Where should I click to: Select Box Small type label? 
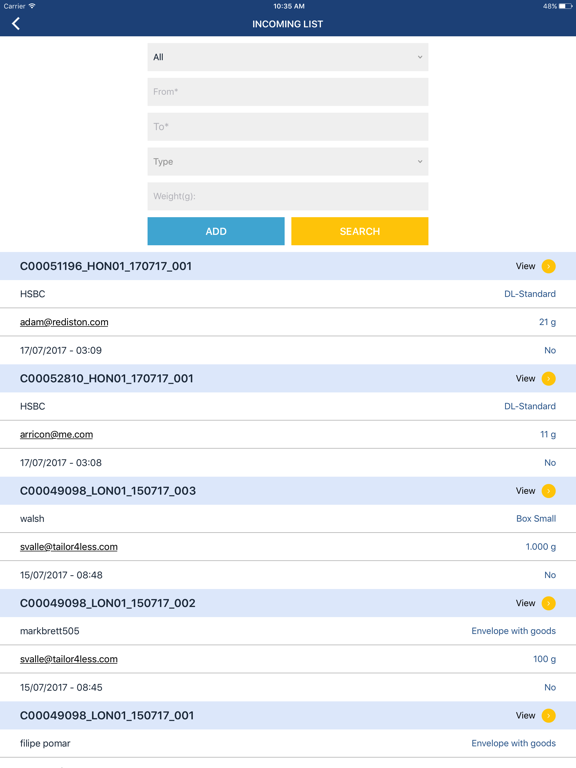[536, 519]
